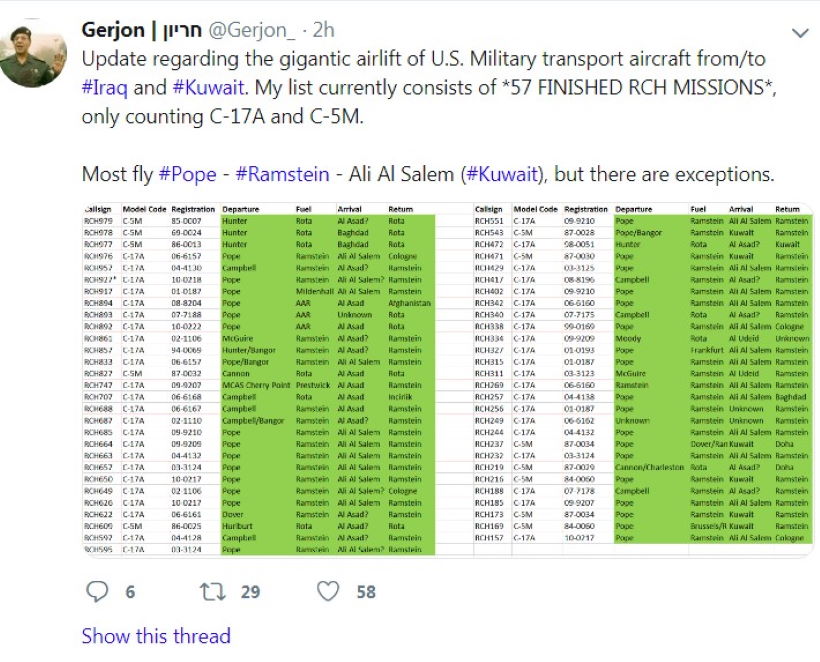This screenshot has height=662, width=820.
Task: View the 6 replies count
Action: pyautogui.click(x=130, y=592)
